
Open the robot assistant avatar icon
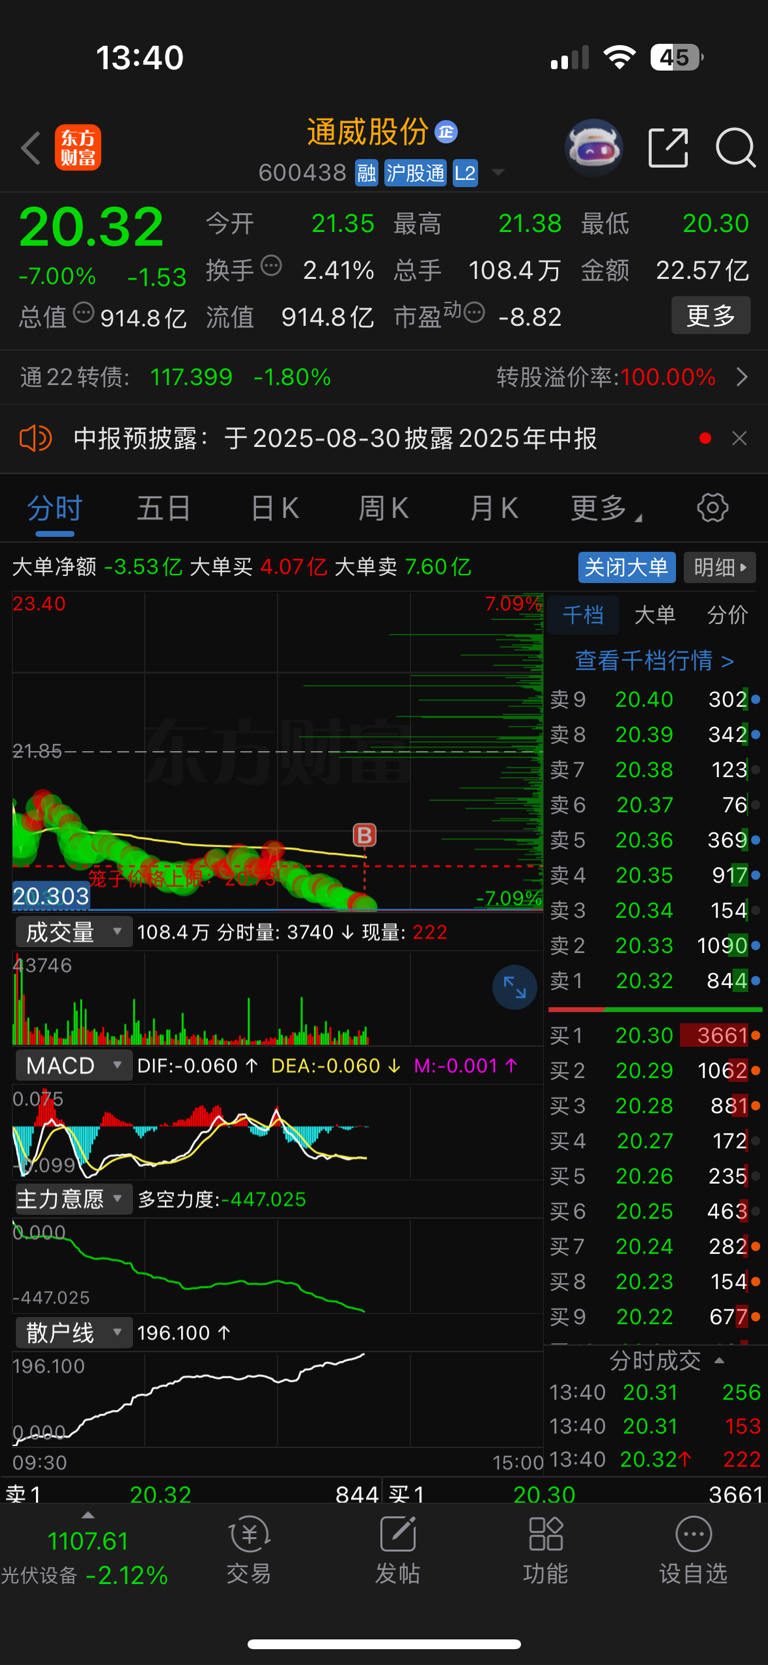(x=594, y=148)
